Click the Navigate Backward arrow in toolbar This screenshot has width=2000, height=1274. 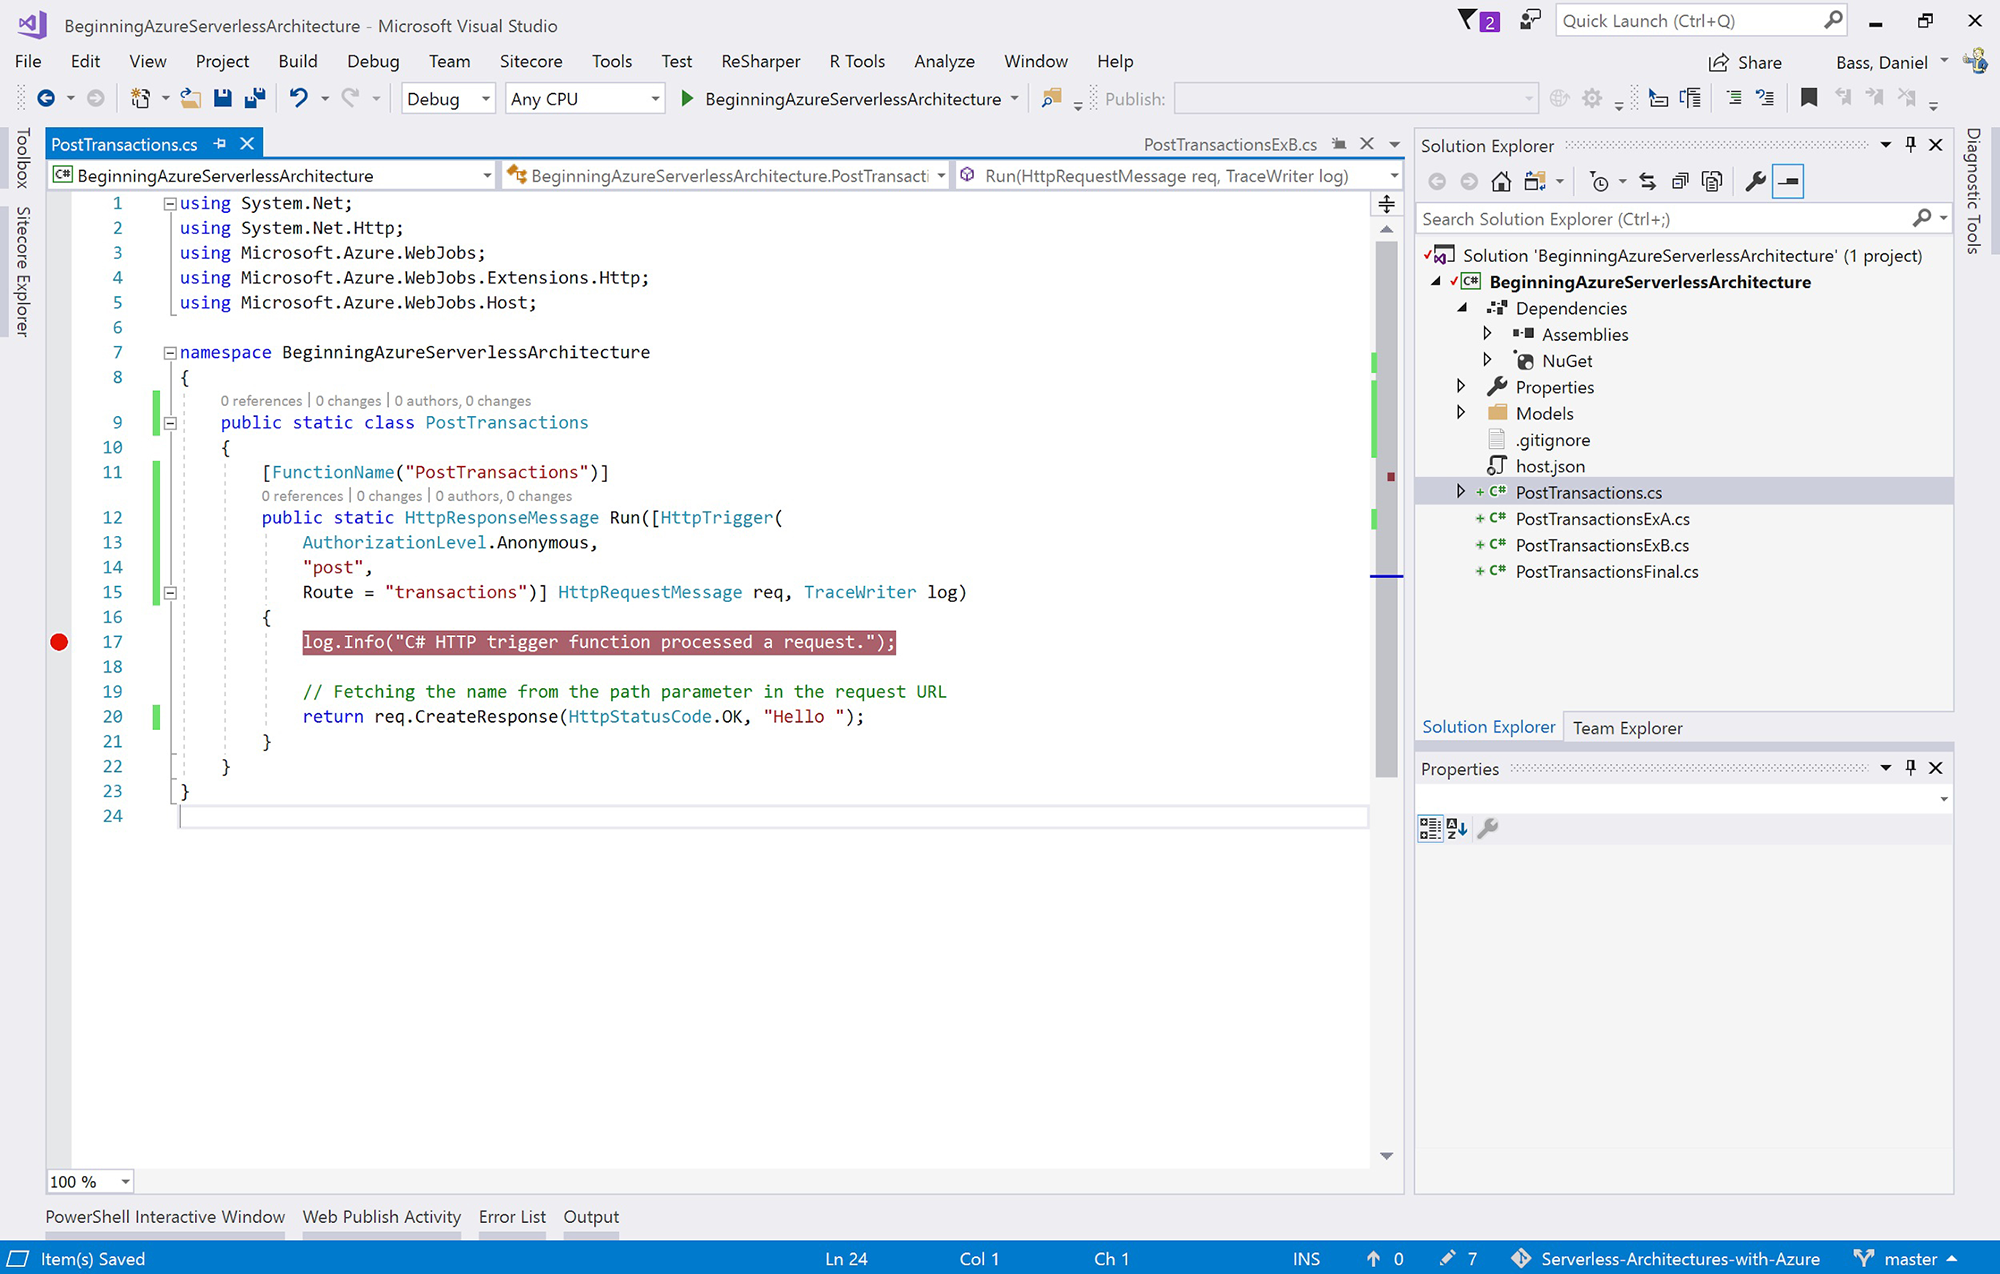[46, 98]
